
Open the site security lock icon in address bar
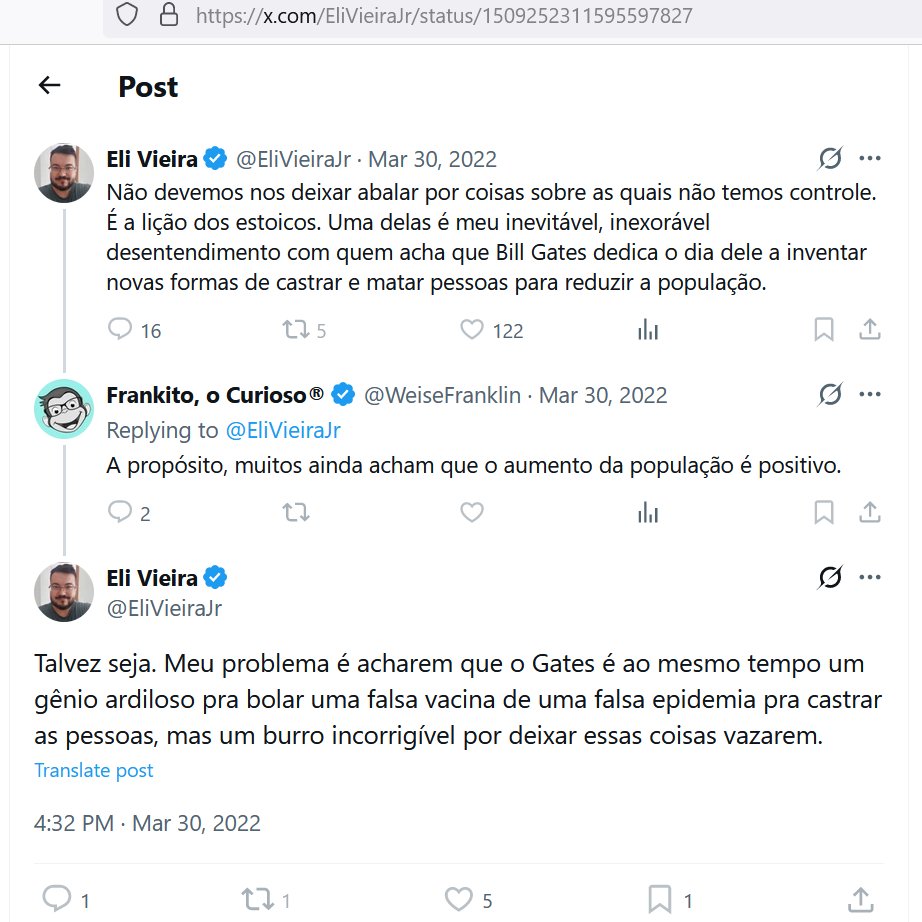[x=169, y=15]
